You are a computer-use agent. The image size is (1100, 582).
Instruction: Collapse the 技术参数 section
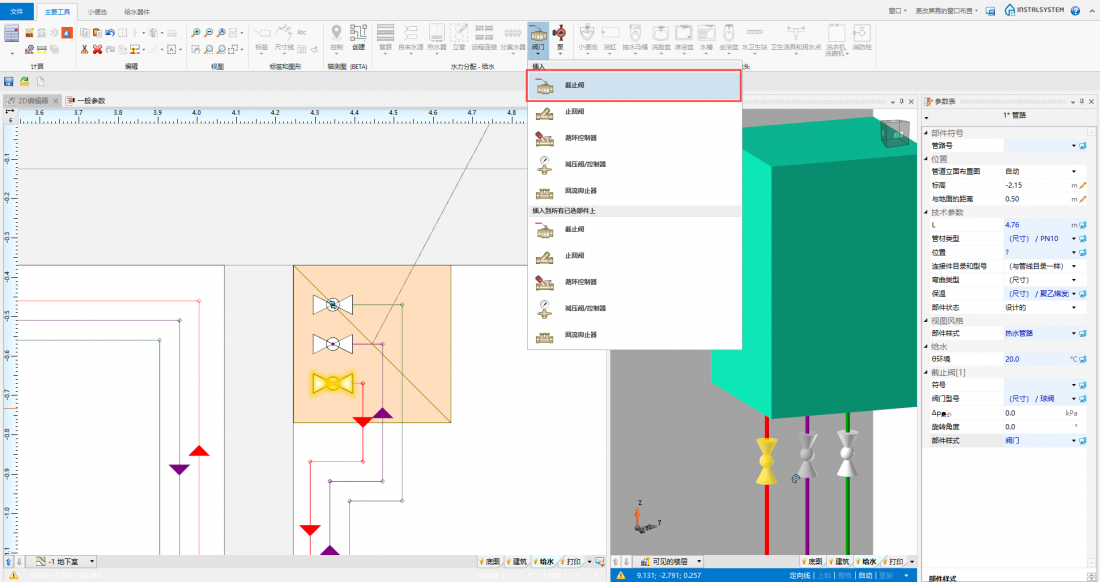tap(926, 212)
